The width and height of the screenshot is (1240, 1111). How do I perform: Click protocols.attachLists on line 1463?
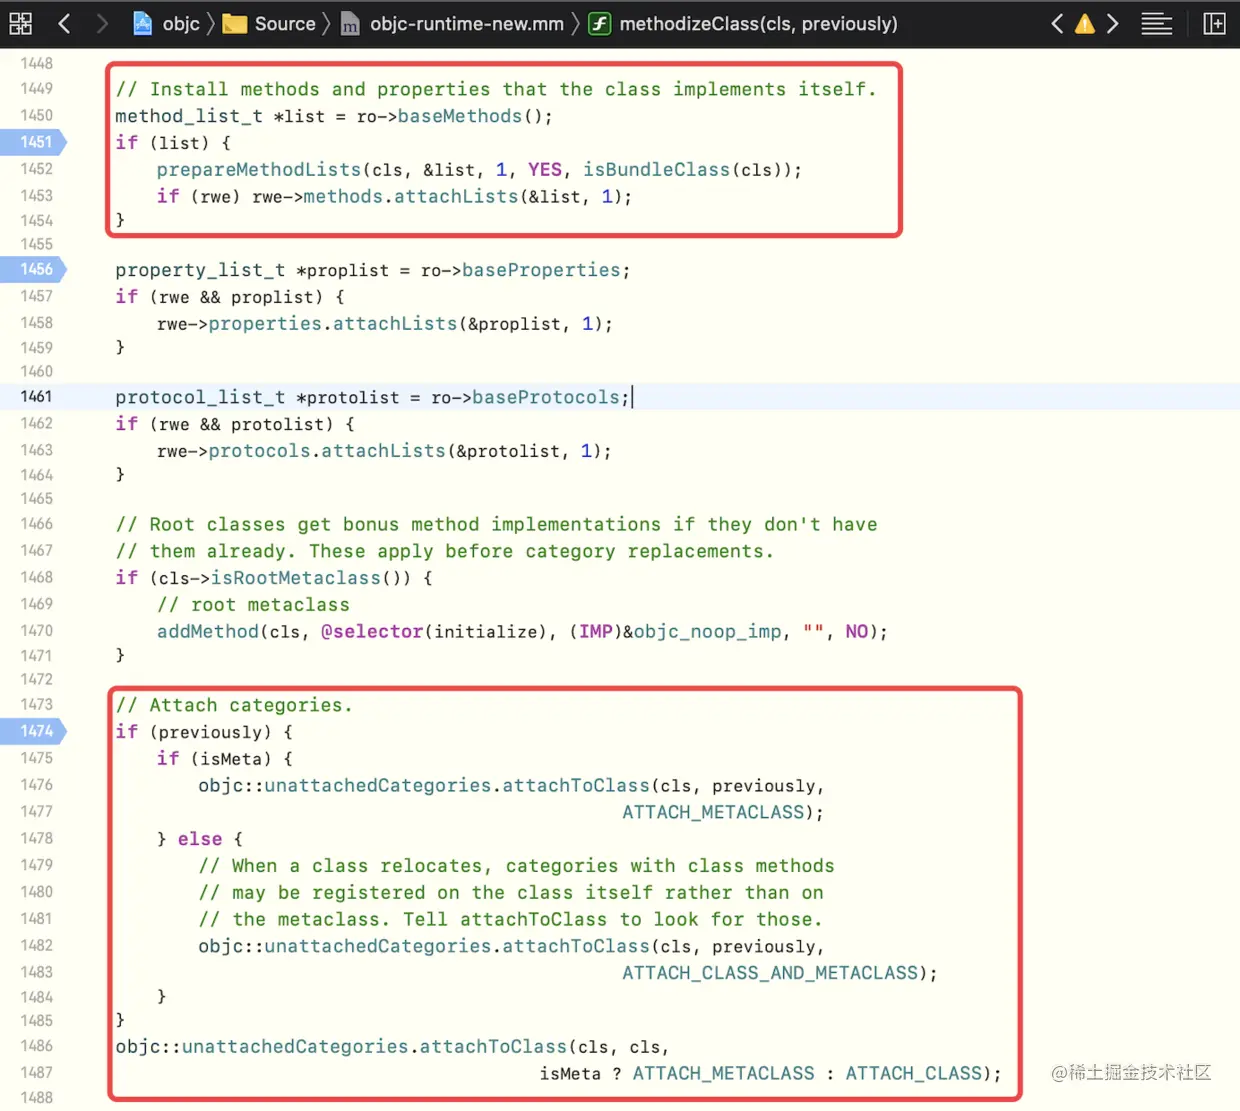coord(327,451)
